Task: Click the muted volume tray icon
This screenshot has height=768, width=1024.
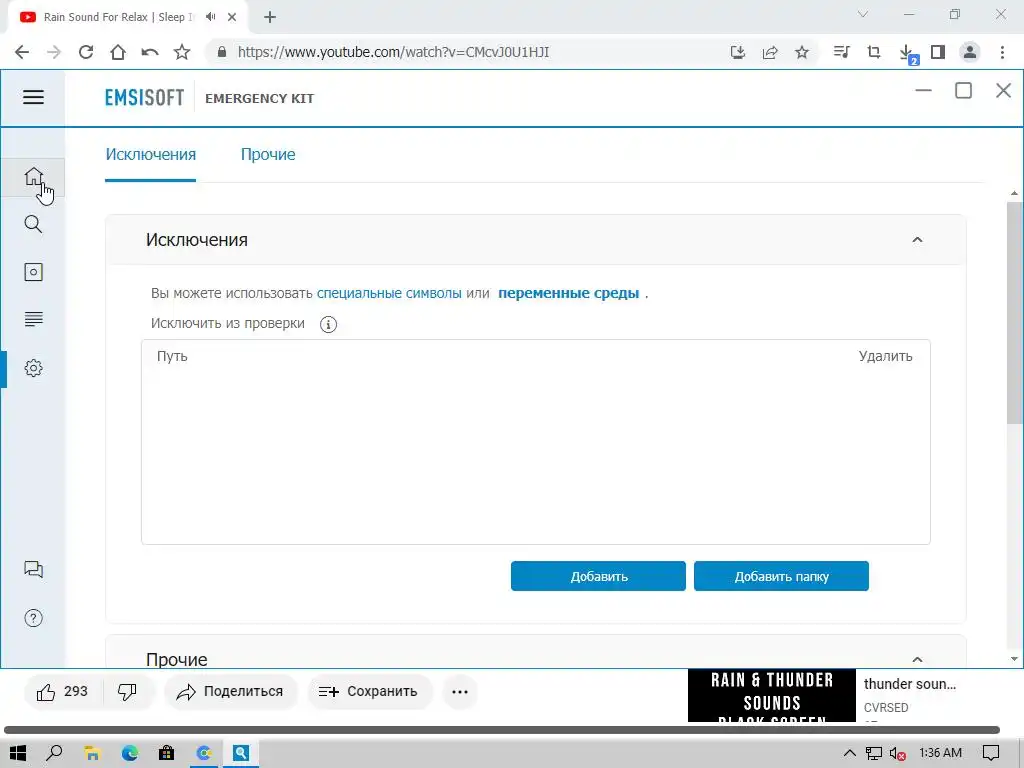Action: click(x=898, y=753)
